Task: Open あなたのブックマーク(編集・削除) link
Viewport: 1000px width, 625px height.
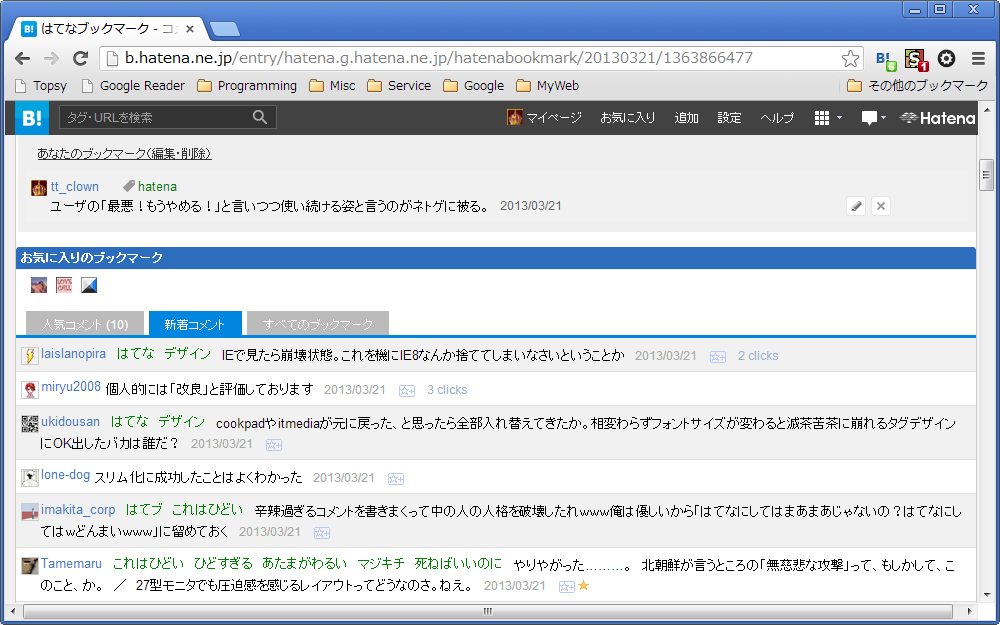Action: pyautogui.click(x=124, y=154)
